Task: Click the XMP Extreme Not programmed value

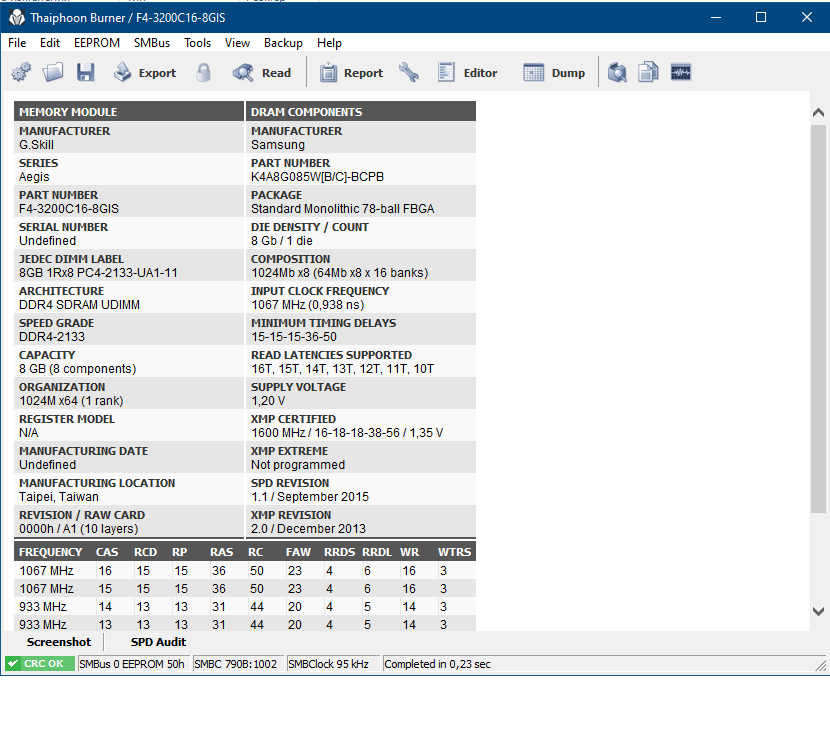Action: 298,465
